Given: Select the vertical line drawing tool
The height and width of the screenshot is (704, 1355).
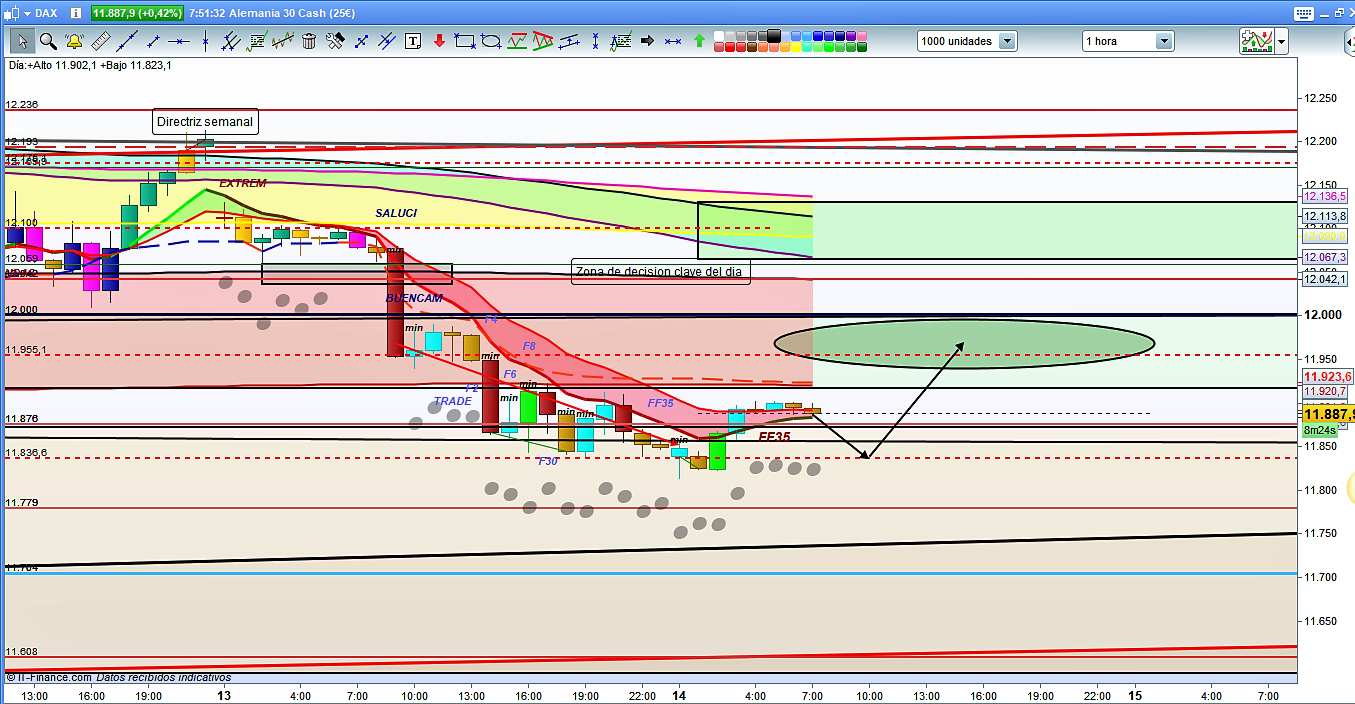Looking at the screenshot, I should 205,41.
